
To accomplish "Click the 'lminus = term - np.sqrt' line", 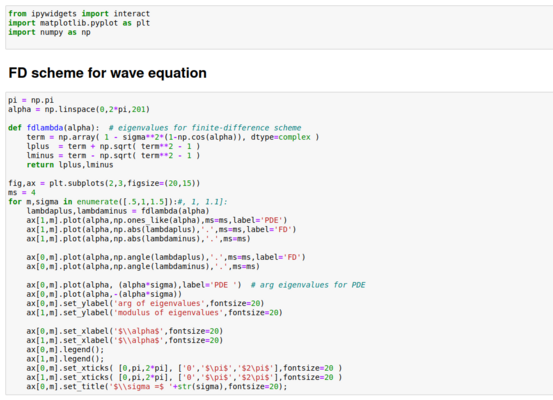I will click(113, 156).
